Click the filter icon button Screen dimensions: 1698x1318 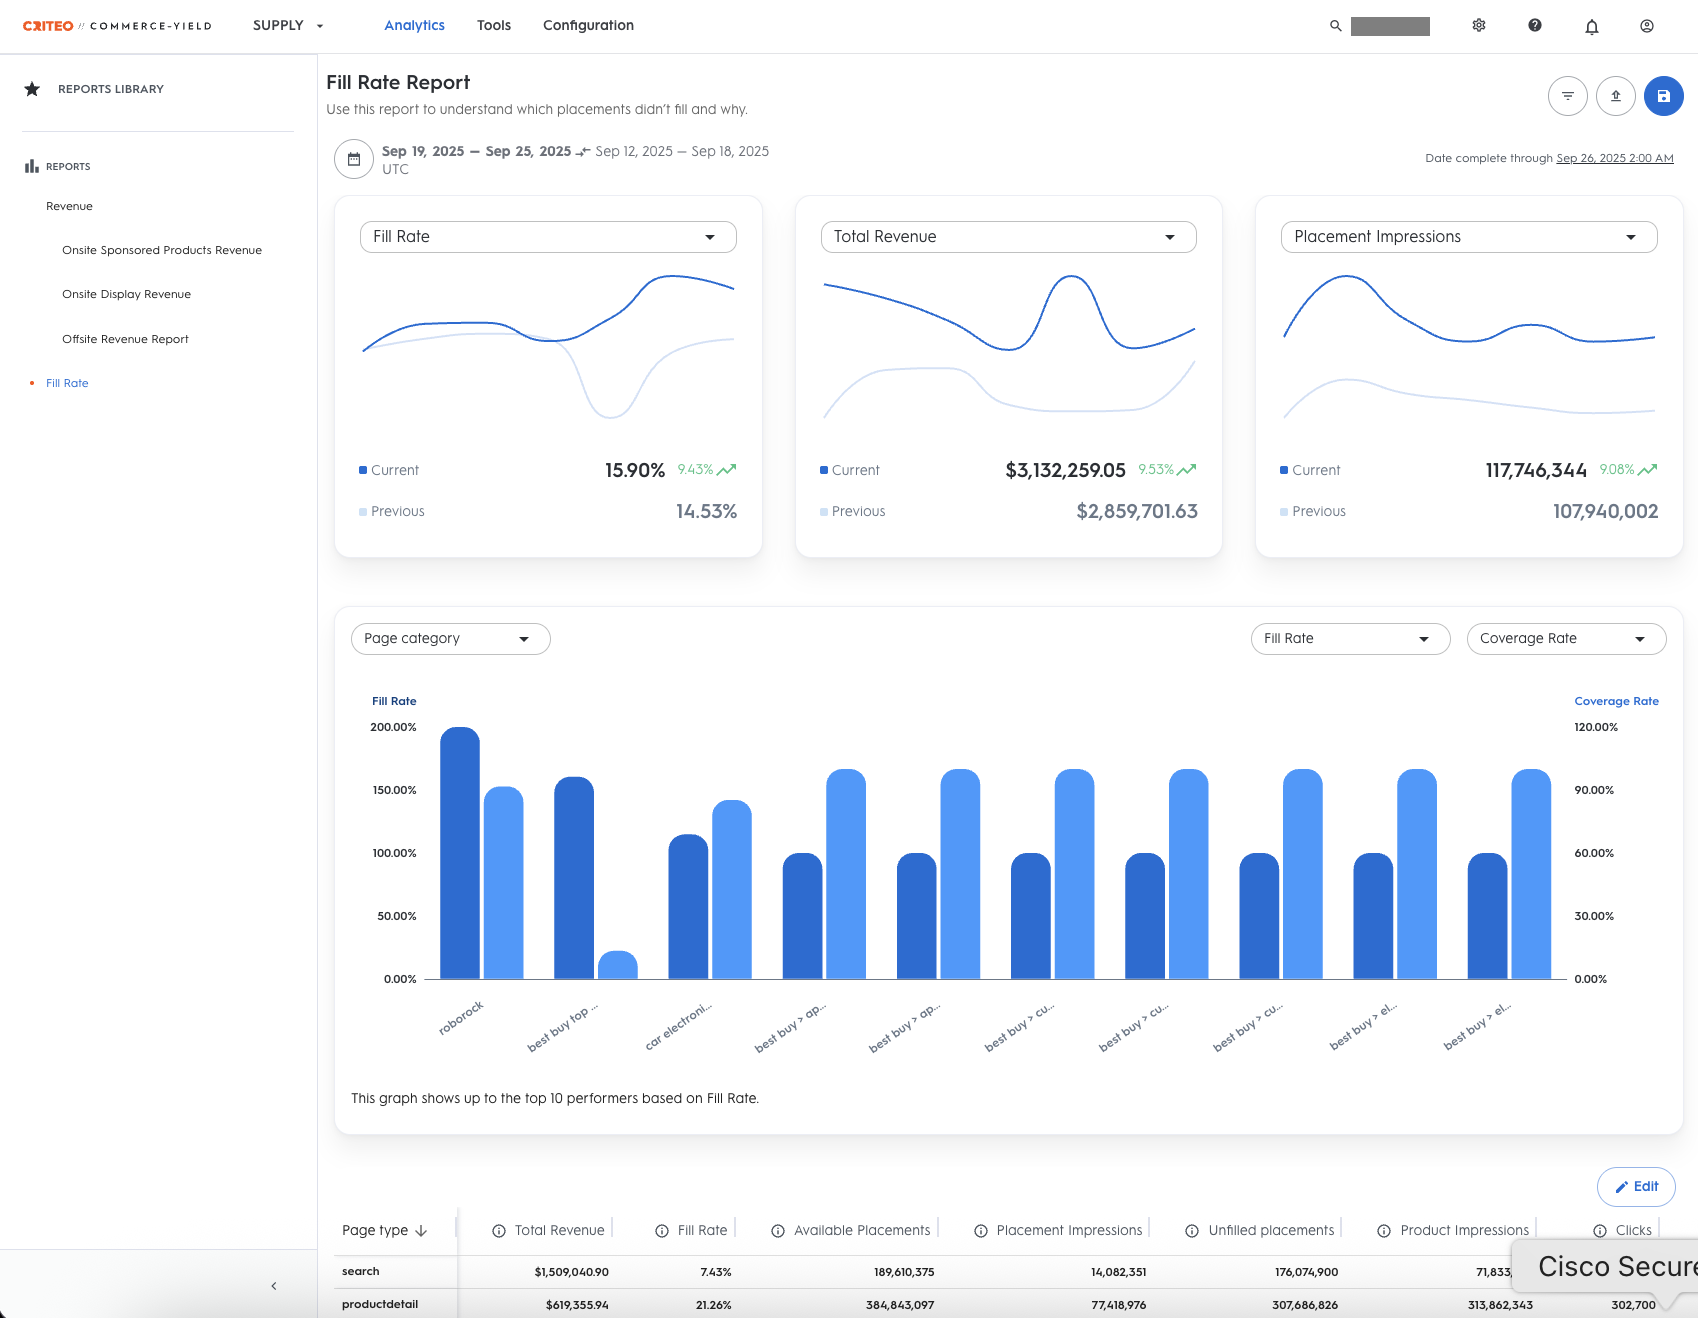click(1567, 96)
